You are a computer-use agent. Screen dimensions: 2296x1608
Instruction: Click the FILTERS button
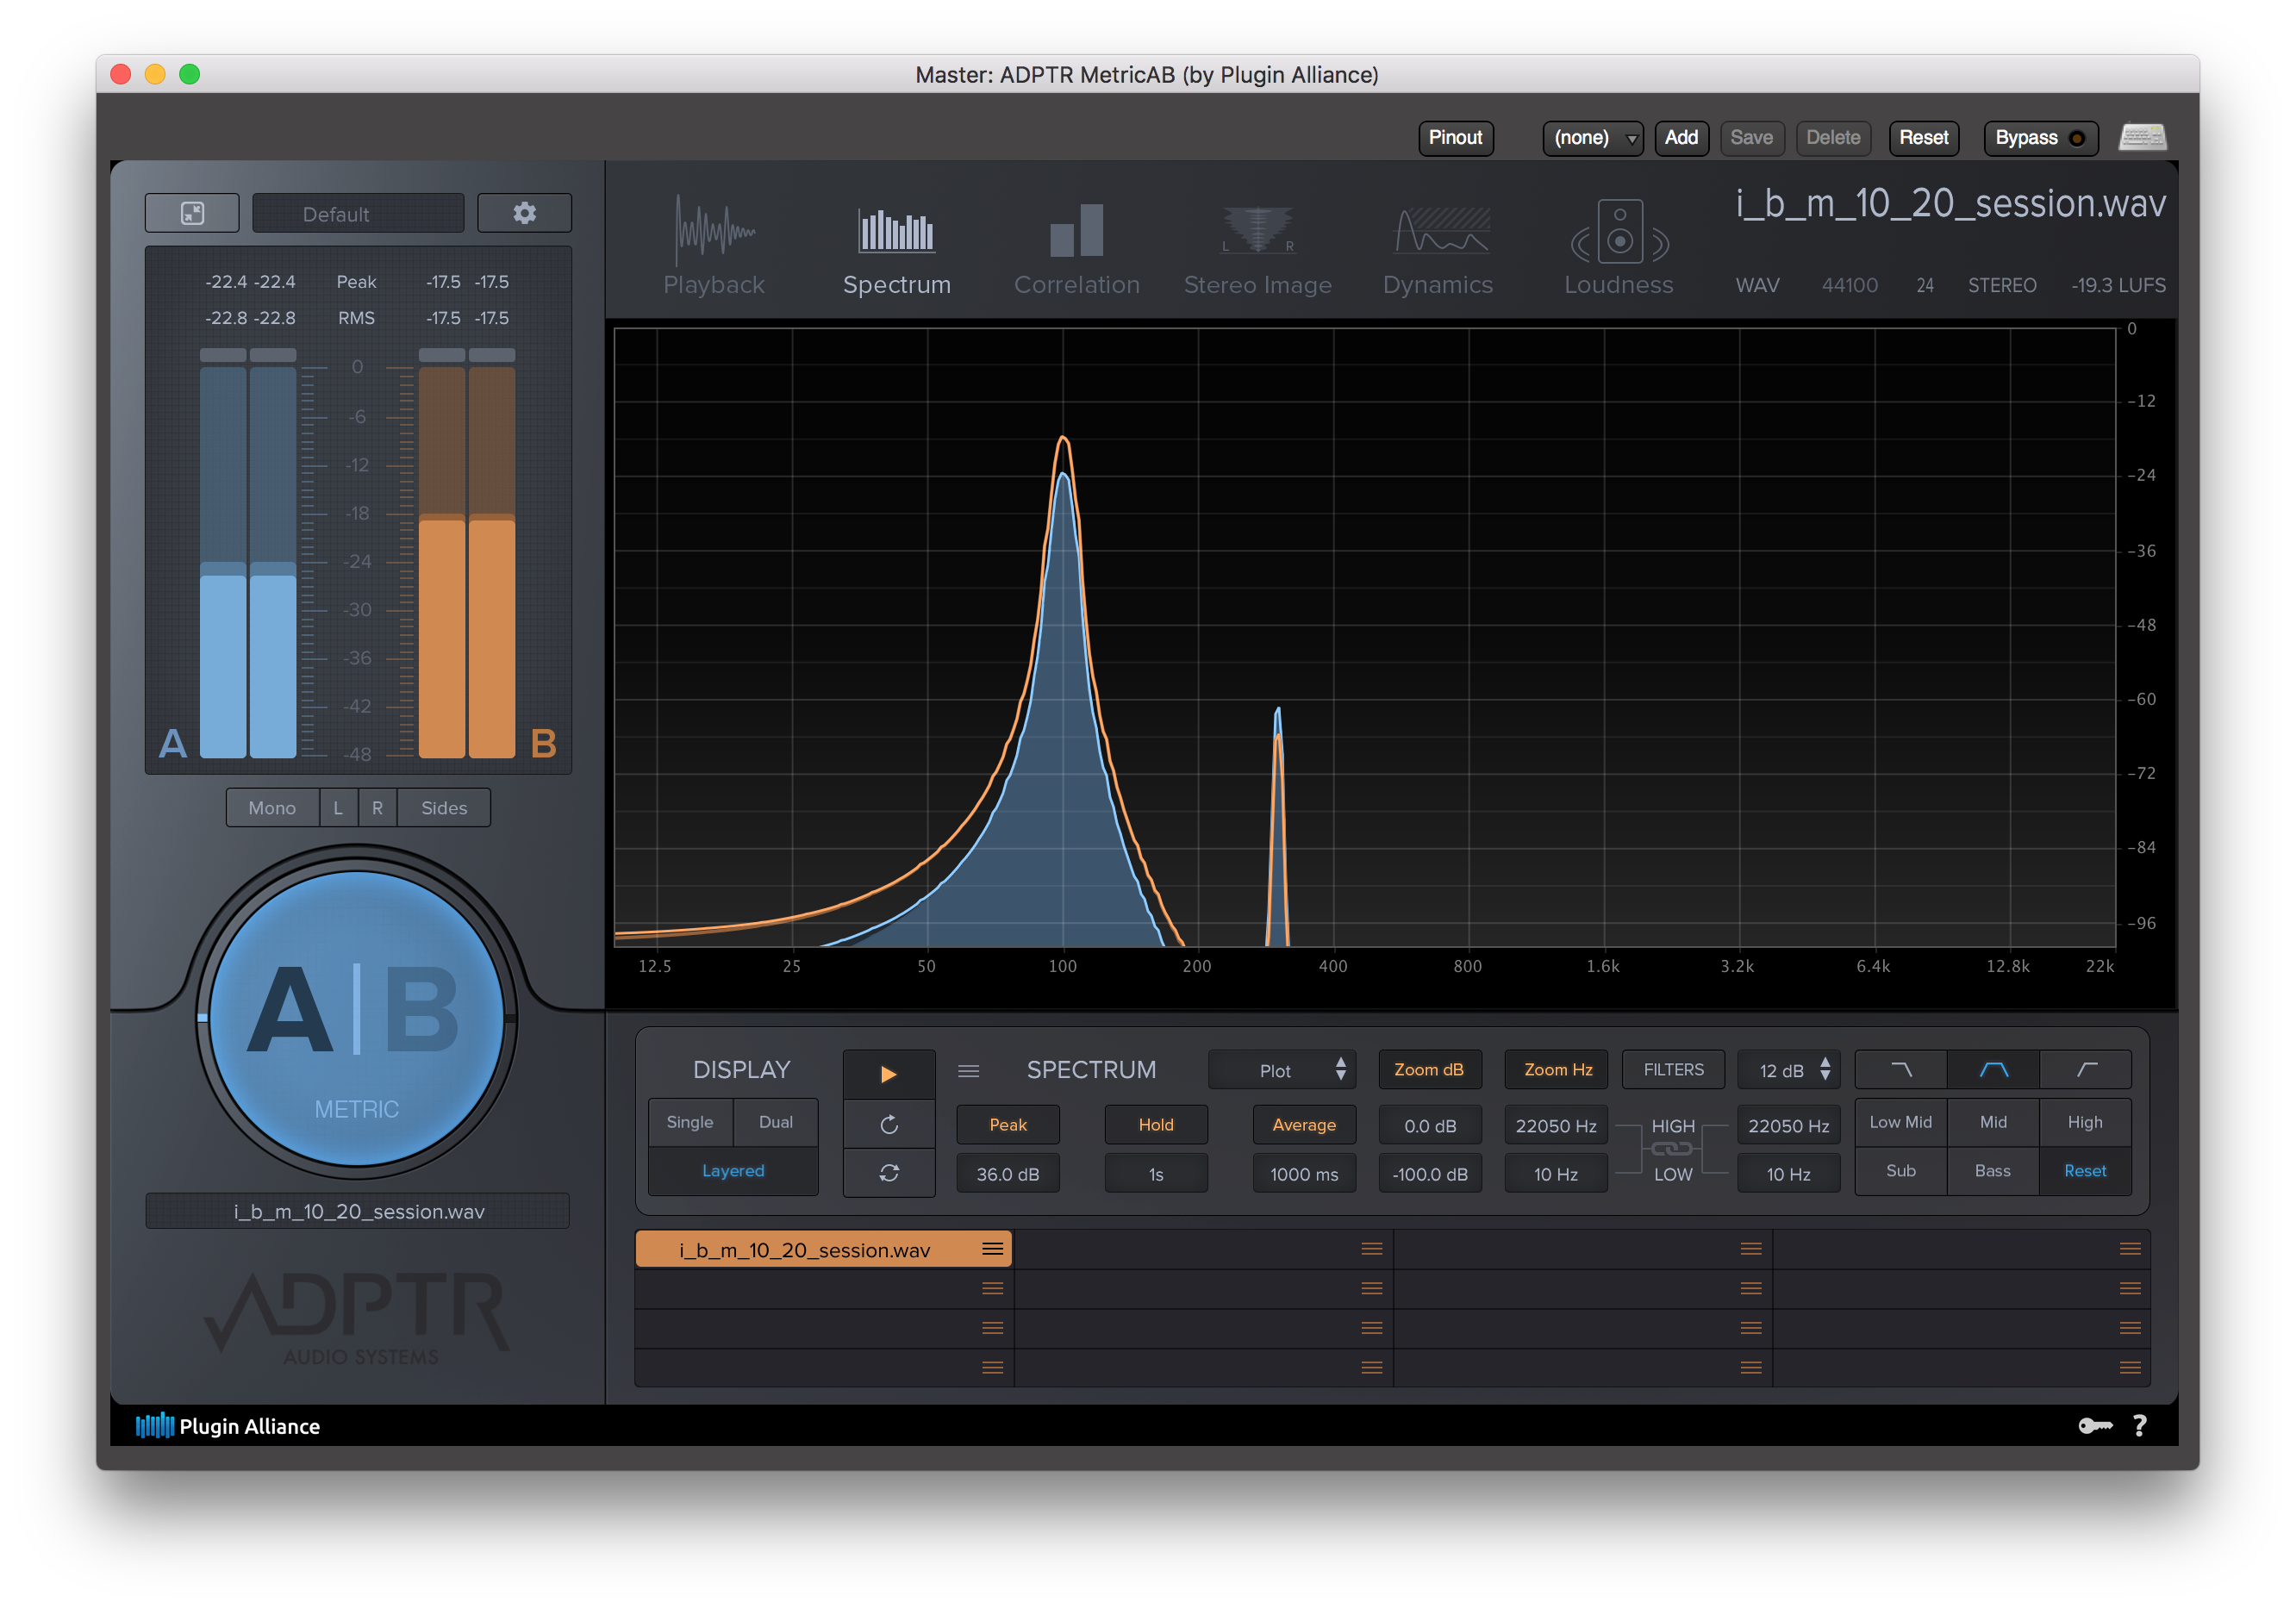(x=1673, y=1070)
